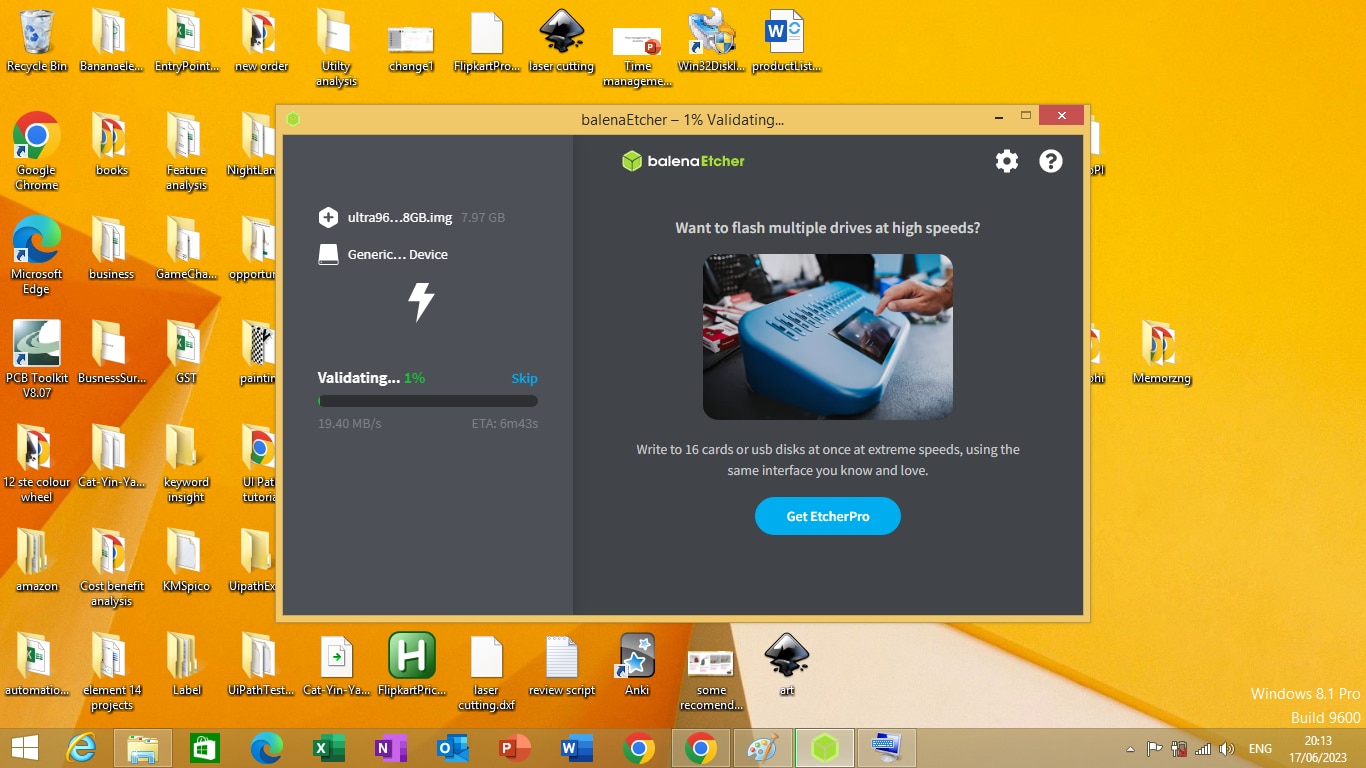
Task: Switch to balenaEtcher taskbar button
Action: (825, 748)
